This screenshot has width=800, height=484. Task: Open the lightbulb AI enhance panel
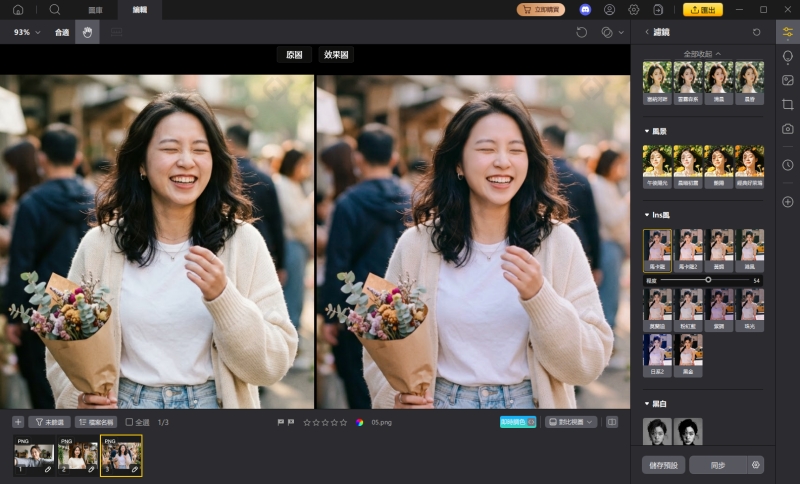788,57
